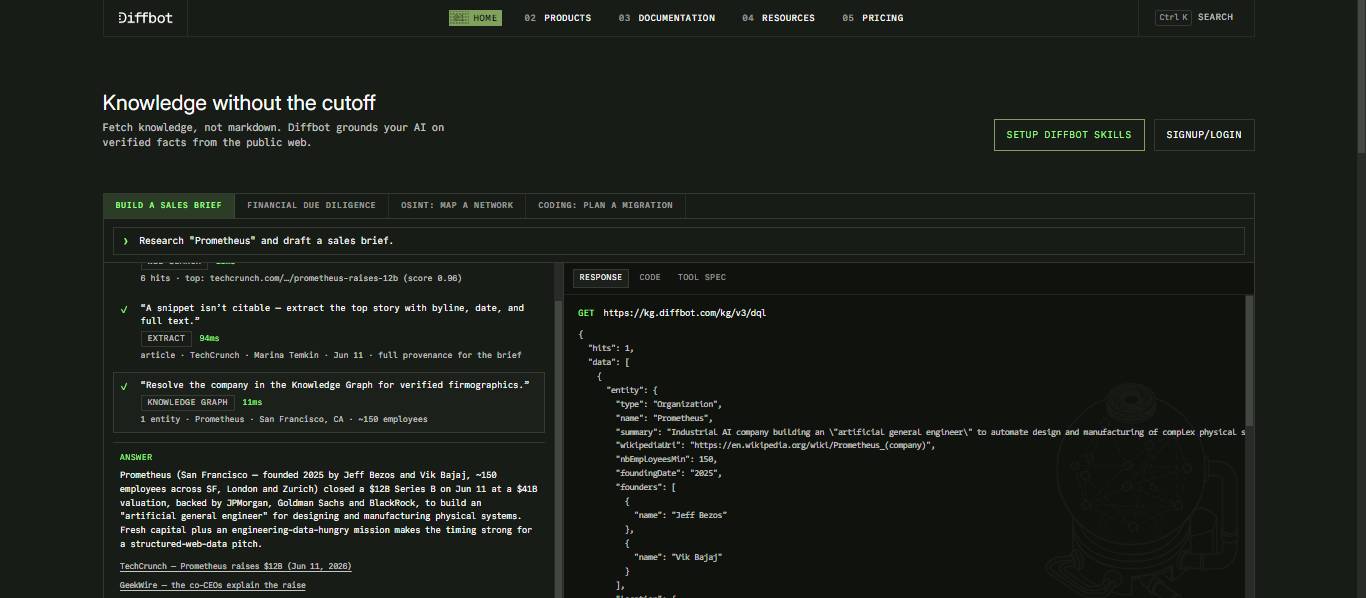Click SETUP DIFFBOT SKILLS button
This screenshot has width=1366, height=598.
click(1069, 135)
